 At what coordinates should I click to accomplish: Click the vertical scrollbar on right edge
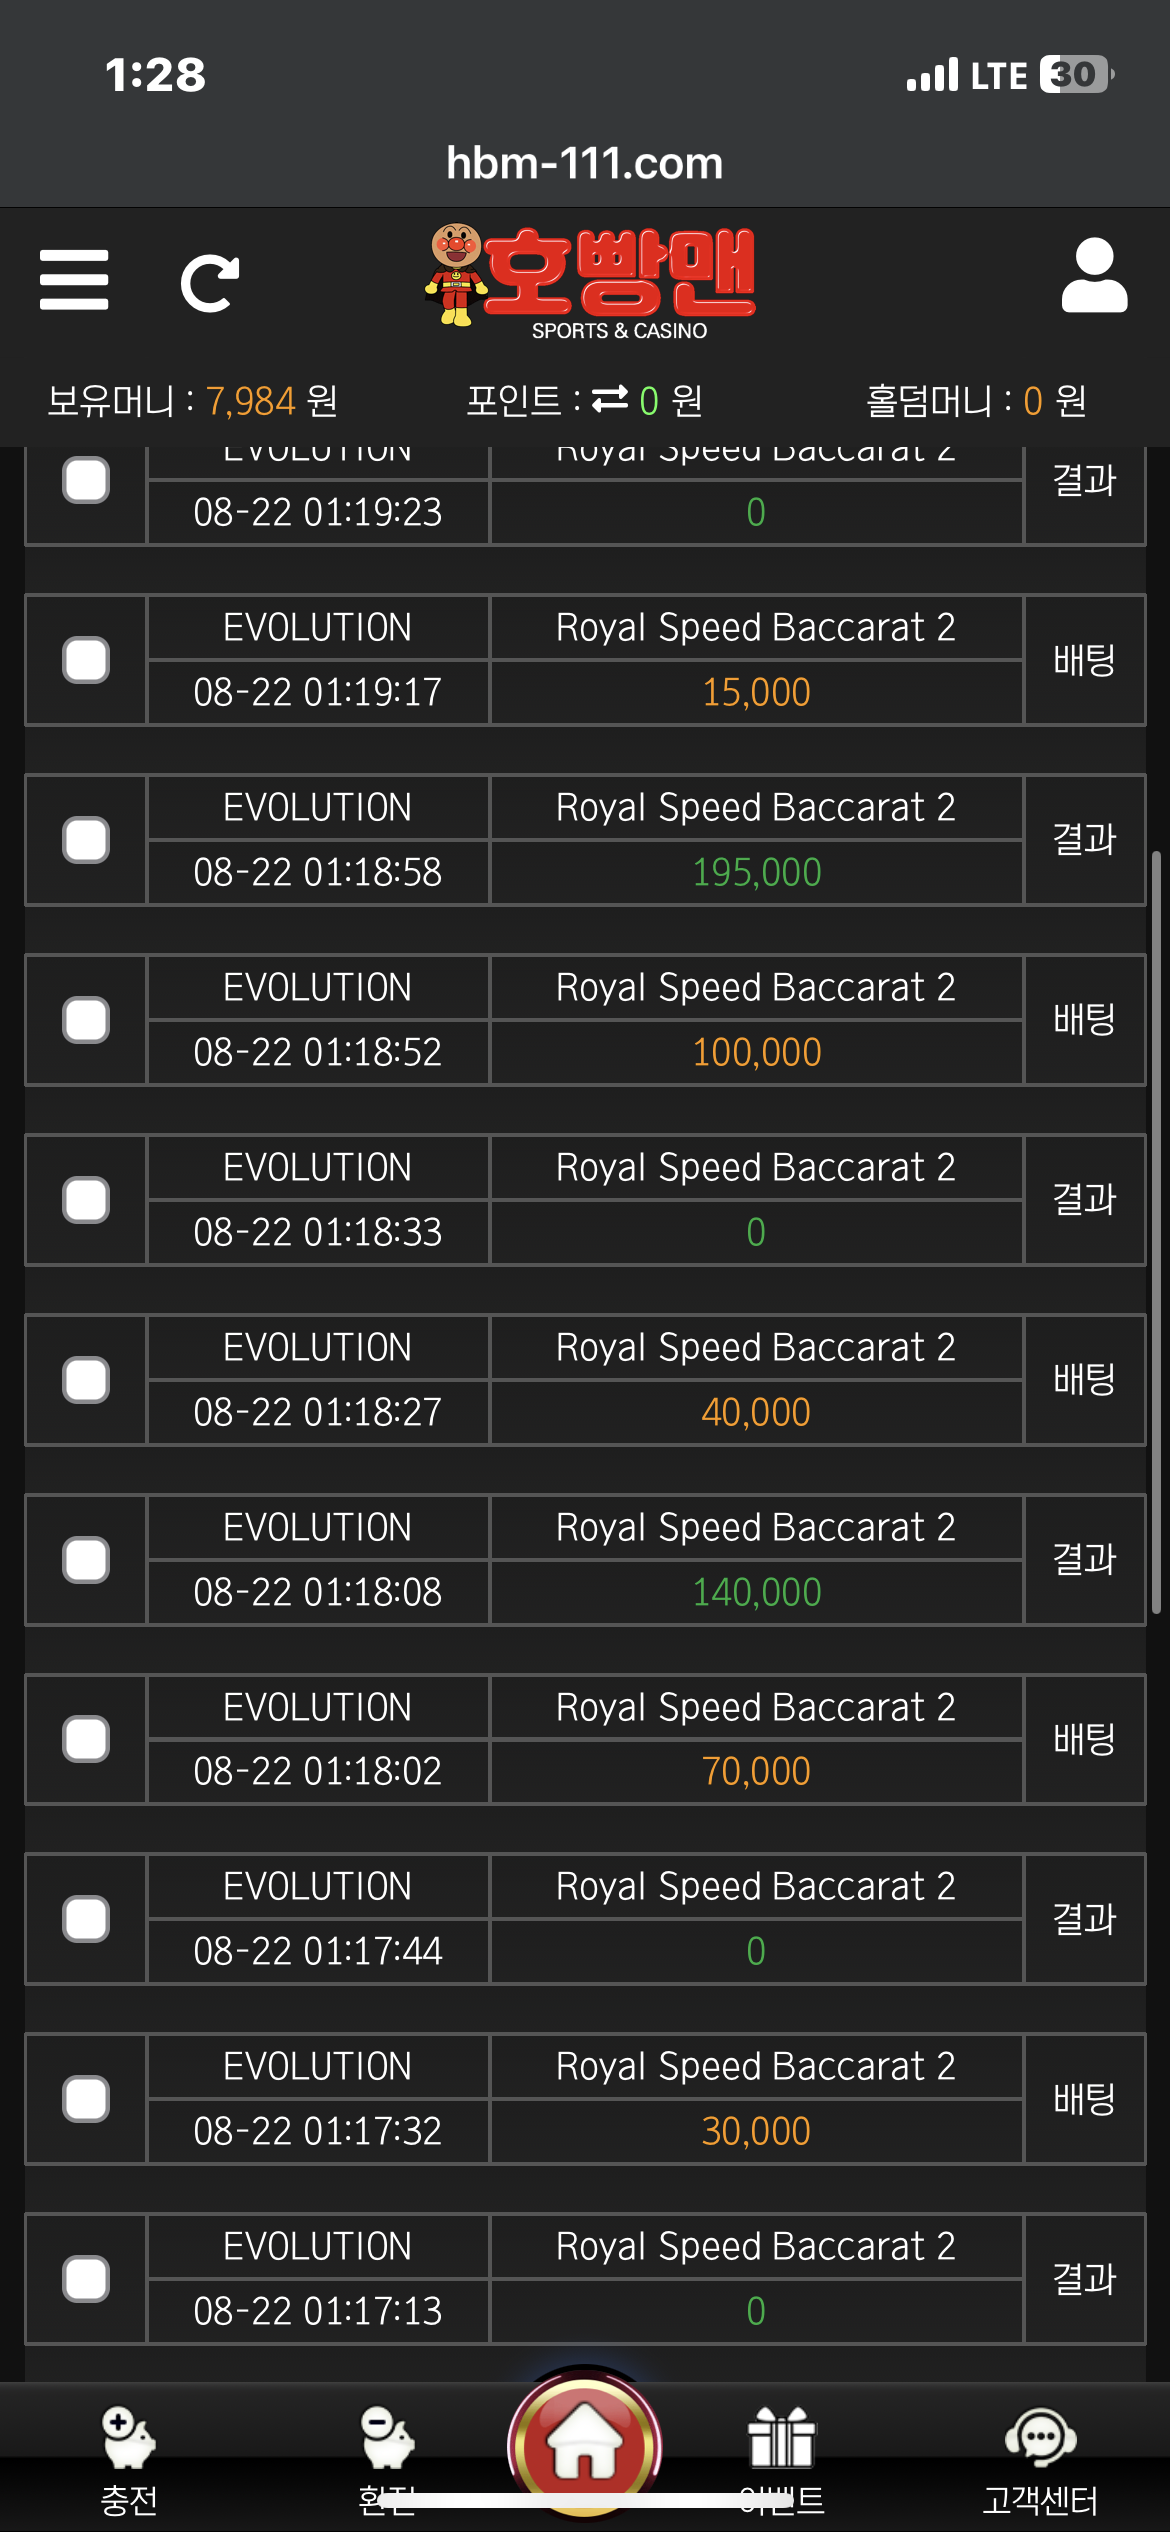point(1156,1230)
